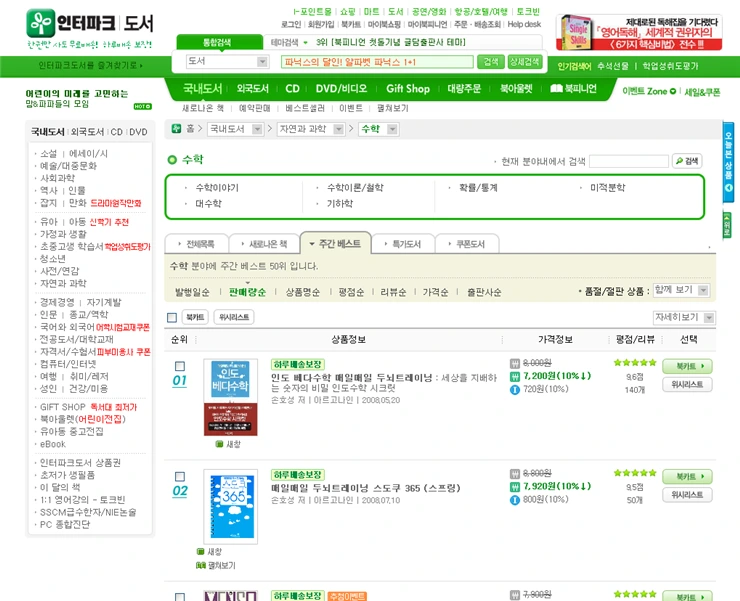Click the green sale price icon beside 7,200원
Image resolution: width=740 pixels, height=601 pixels.
[515, 376]
